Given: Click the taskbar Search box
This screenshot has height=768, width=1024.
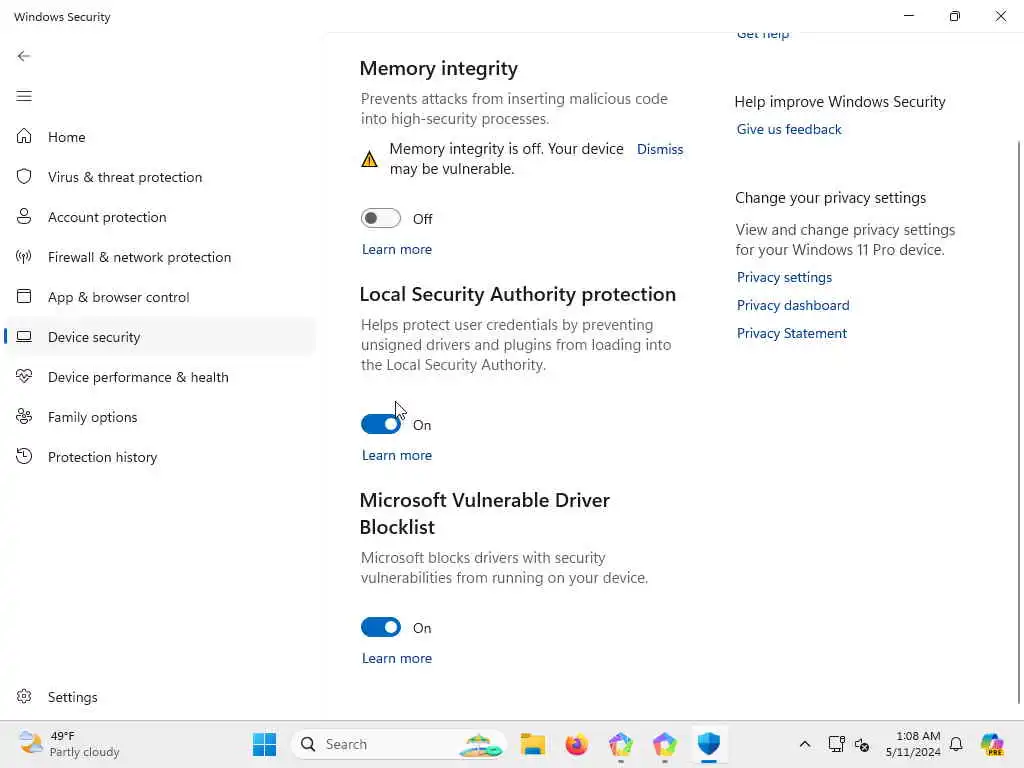Looking at the screenshot, I should 399,744.
